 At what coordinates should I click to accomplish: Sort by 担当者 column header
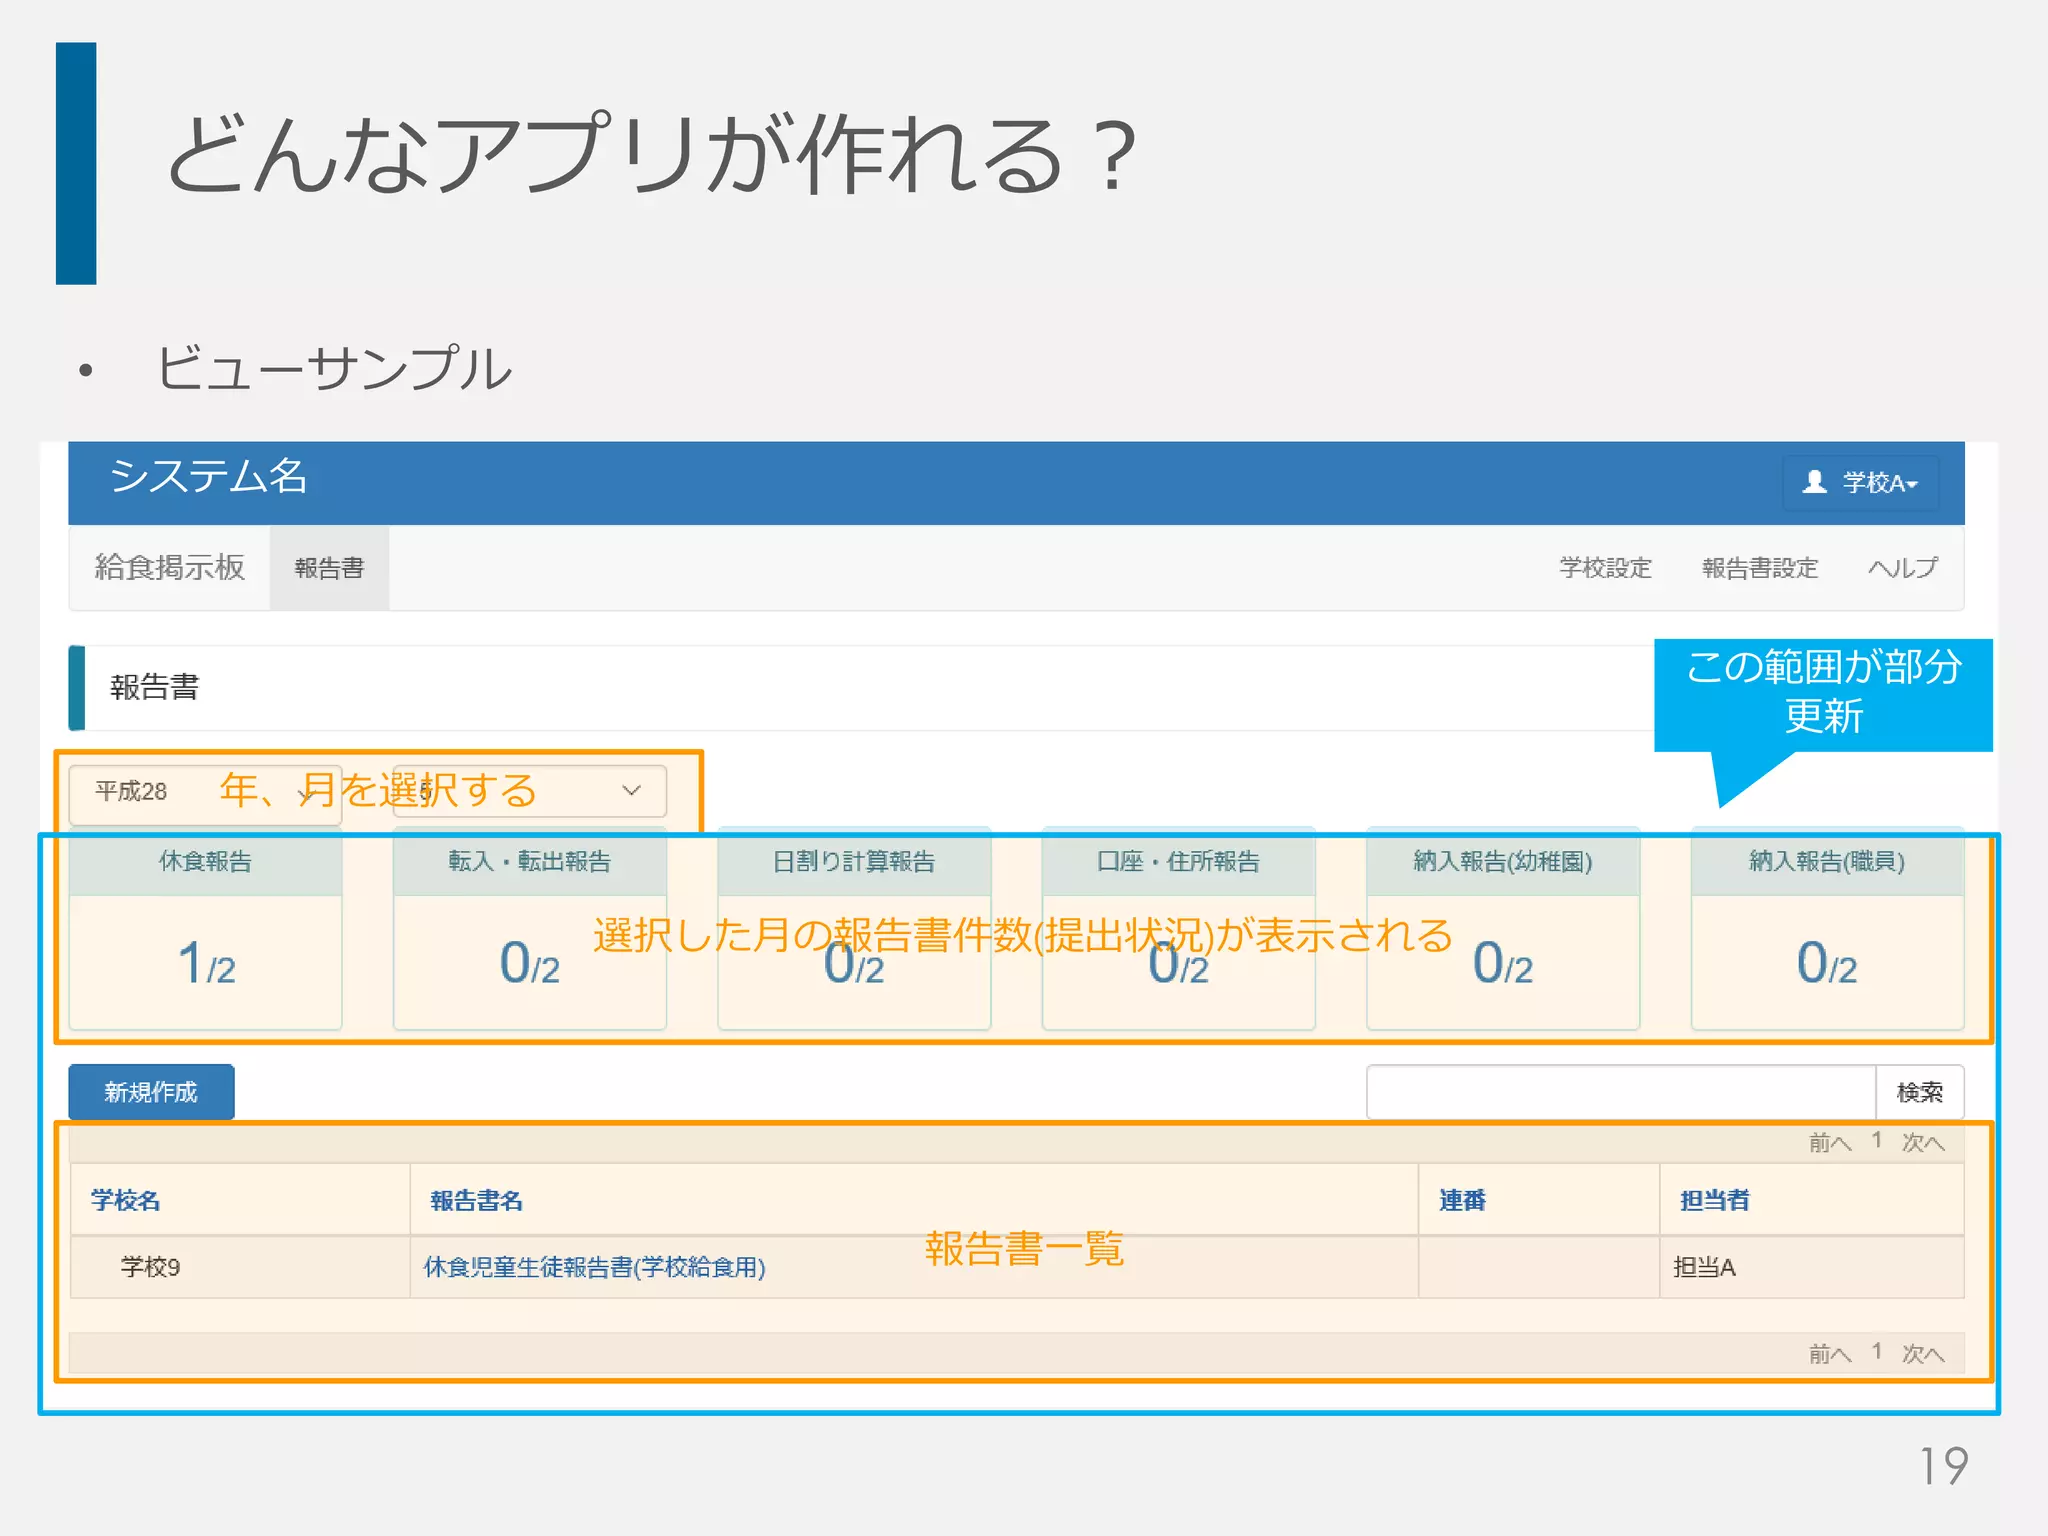click(x=1715, y=1201)
